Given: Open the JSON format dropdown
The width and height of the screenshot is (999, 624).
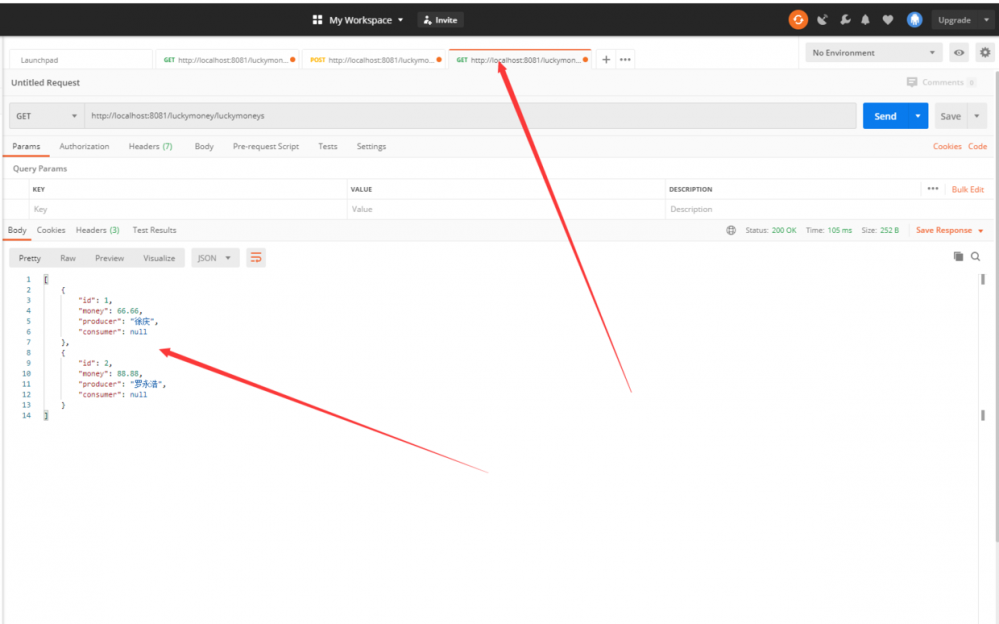Looking at the screenshot, I should [213, 257].
